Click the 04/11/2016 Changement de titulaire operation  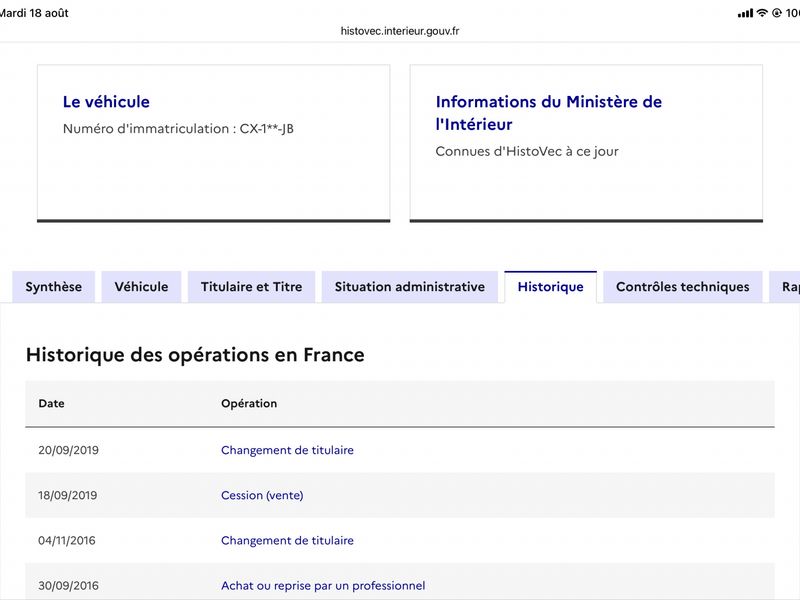click(x=287, y=540)
